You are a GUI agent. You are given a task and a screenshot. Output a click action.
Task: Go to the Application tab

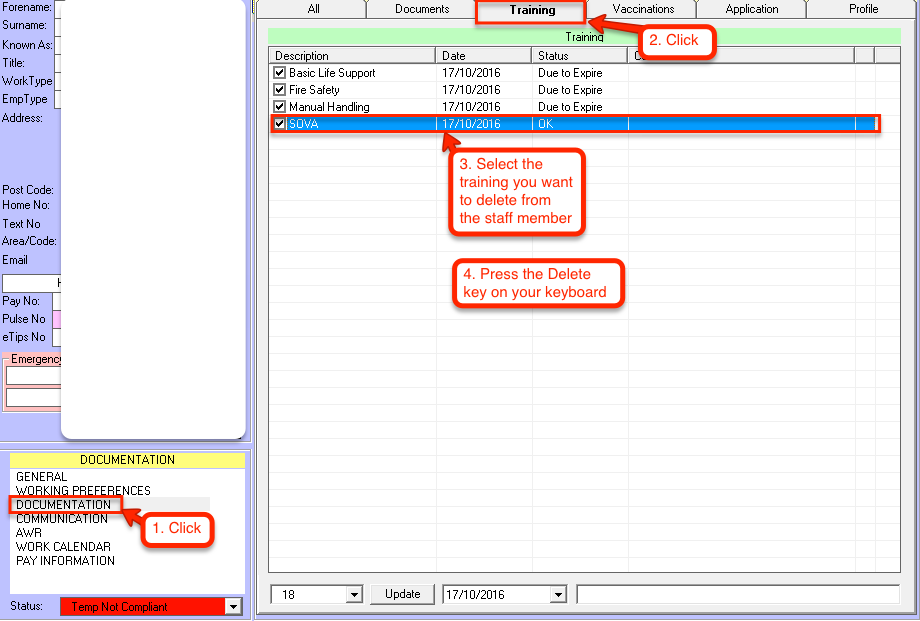pos(751,10)
